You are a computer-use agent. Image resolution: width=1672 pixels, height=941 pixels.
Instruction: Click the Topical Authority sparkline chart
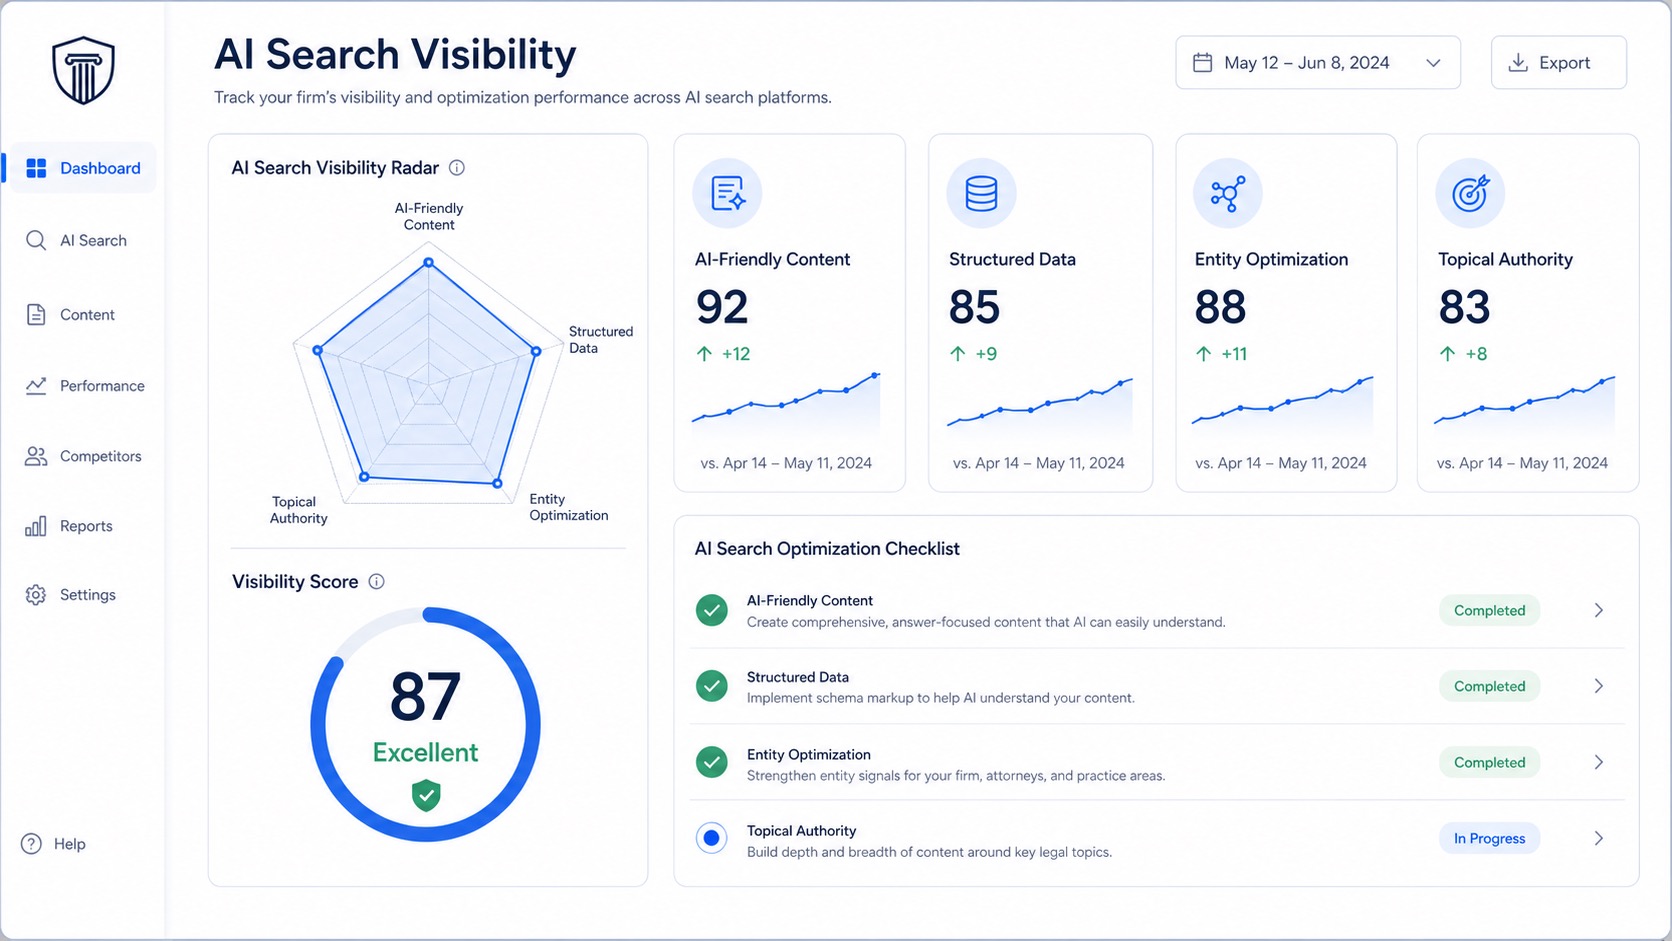(x=1525, y=404)
